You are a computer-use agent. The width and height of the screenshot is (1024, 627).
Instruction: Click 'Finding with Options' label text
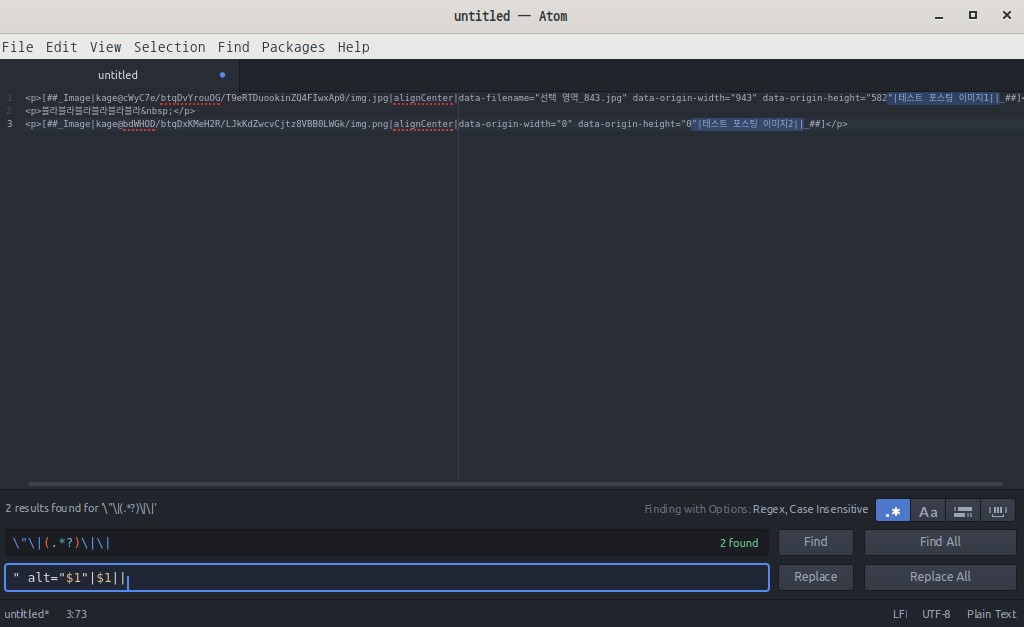(x=697, y=509)
